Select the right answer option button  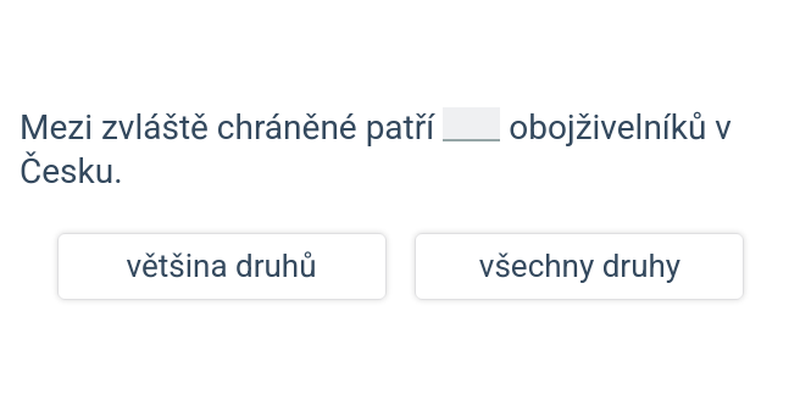(x=579, y=266)
